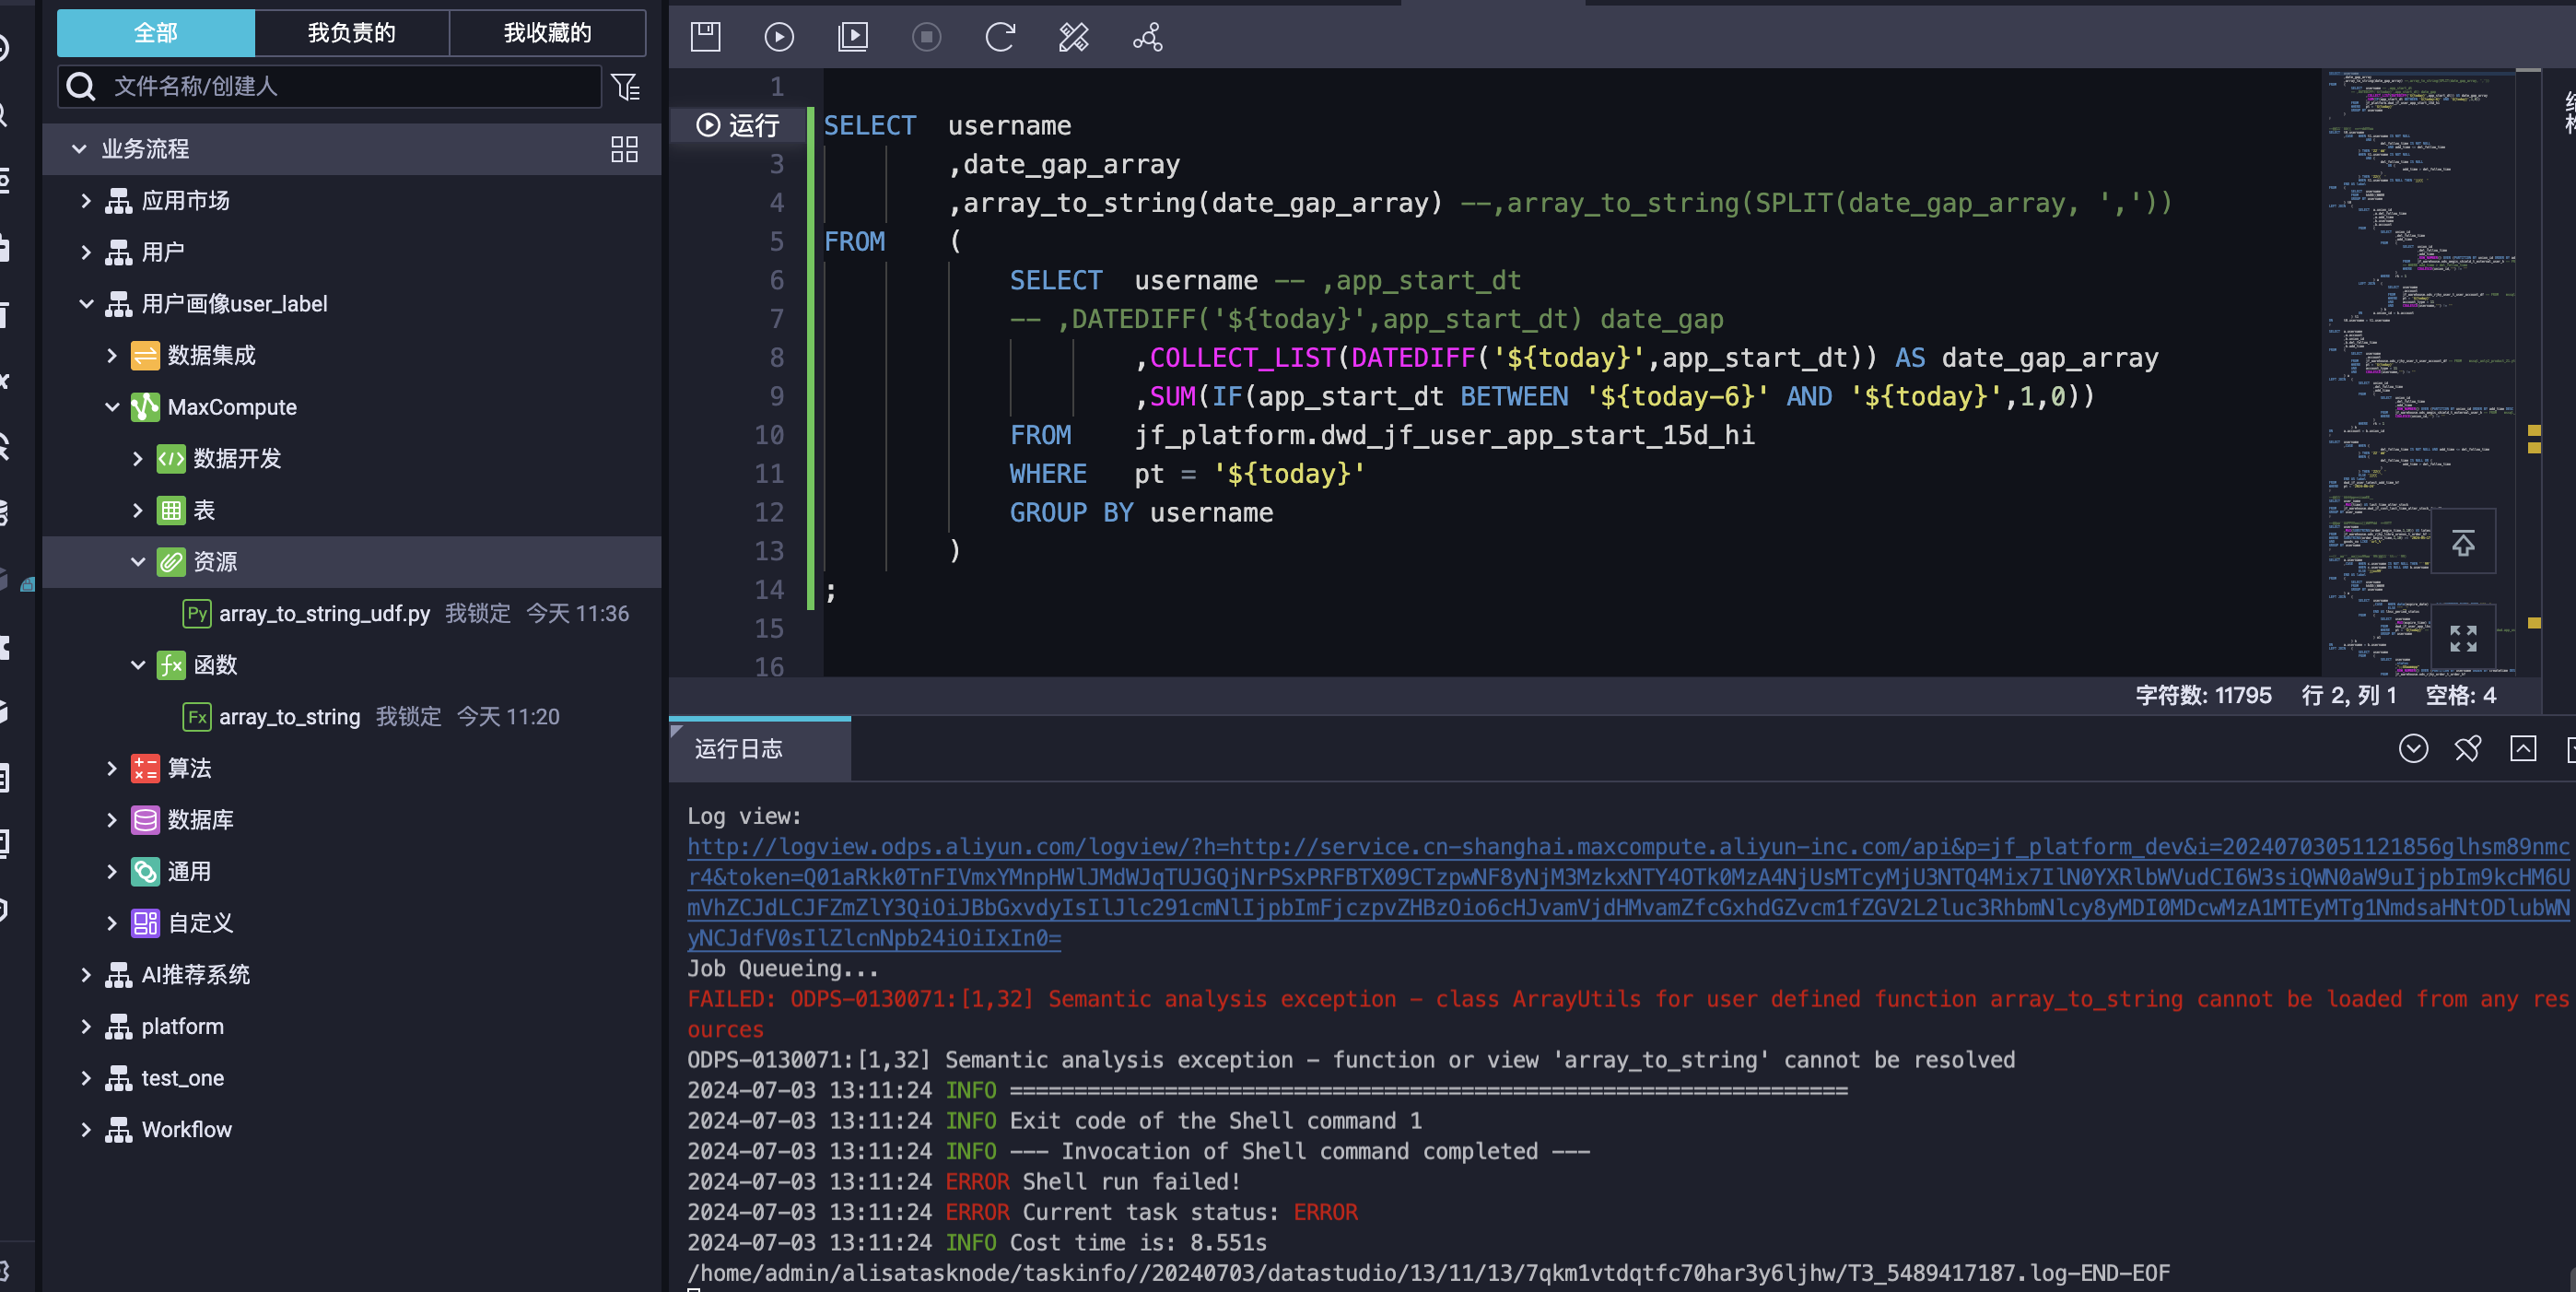Click the 数据集成 orange sync icon

[145, 356]
